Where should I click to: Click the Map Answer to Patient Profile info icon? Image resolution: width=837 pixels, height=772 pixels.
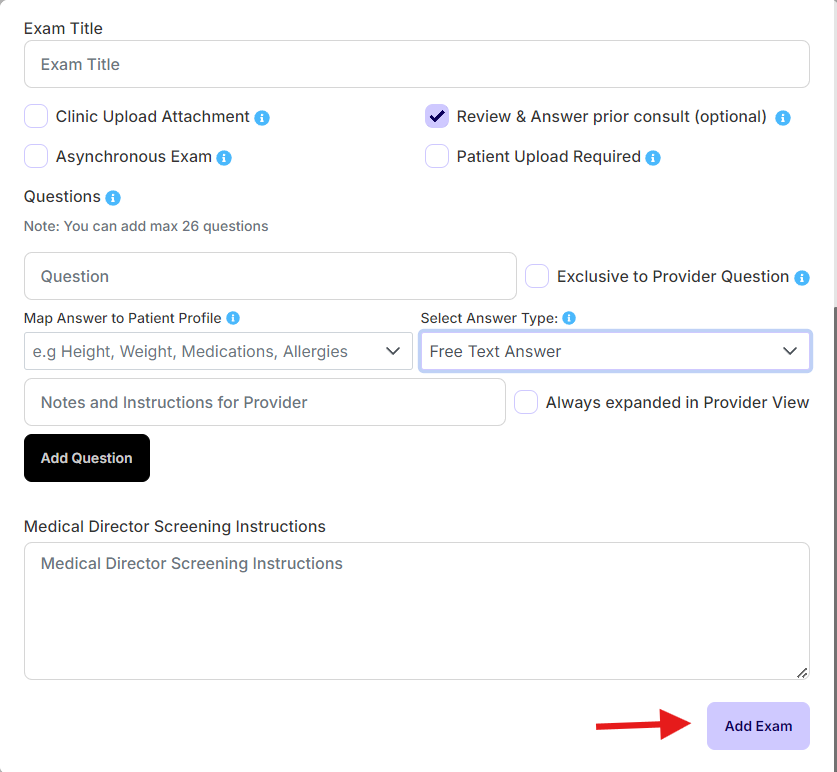tap(232, 318)
